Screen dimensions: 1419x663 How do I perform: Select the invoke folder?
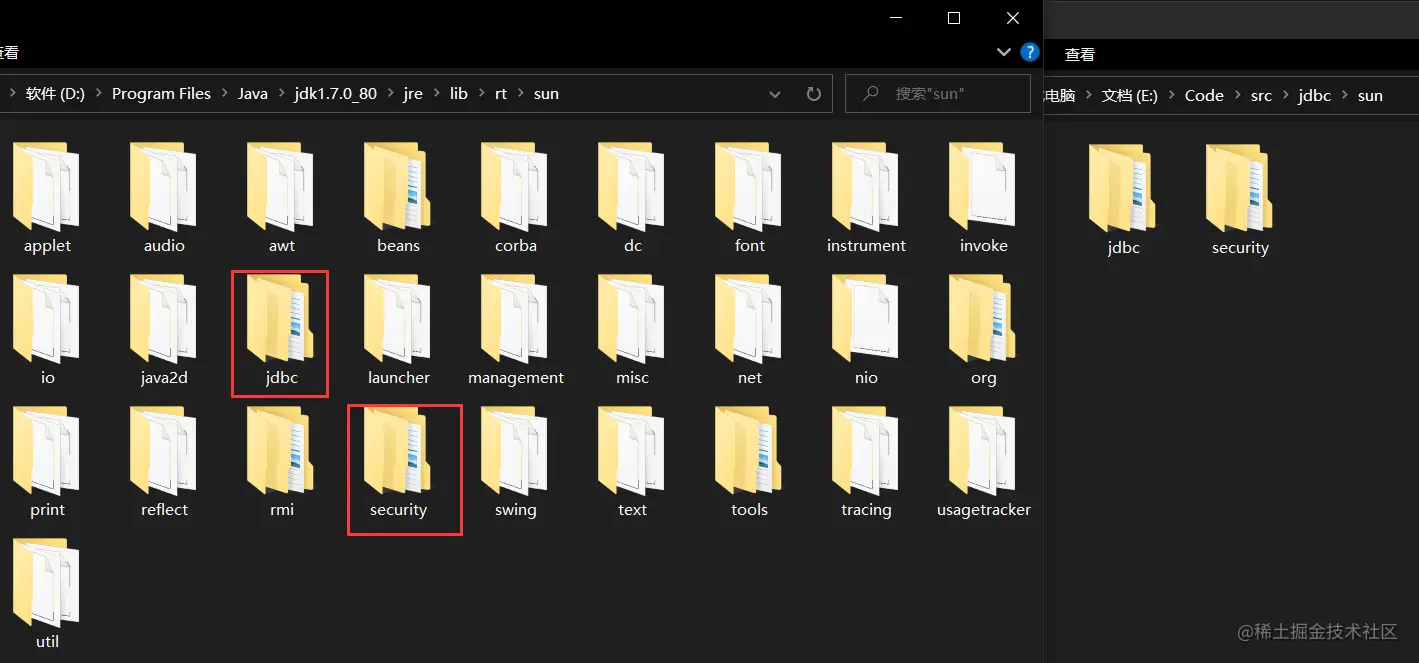(983, 198)
